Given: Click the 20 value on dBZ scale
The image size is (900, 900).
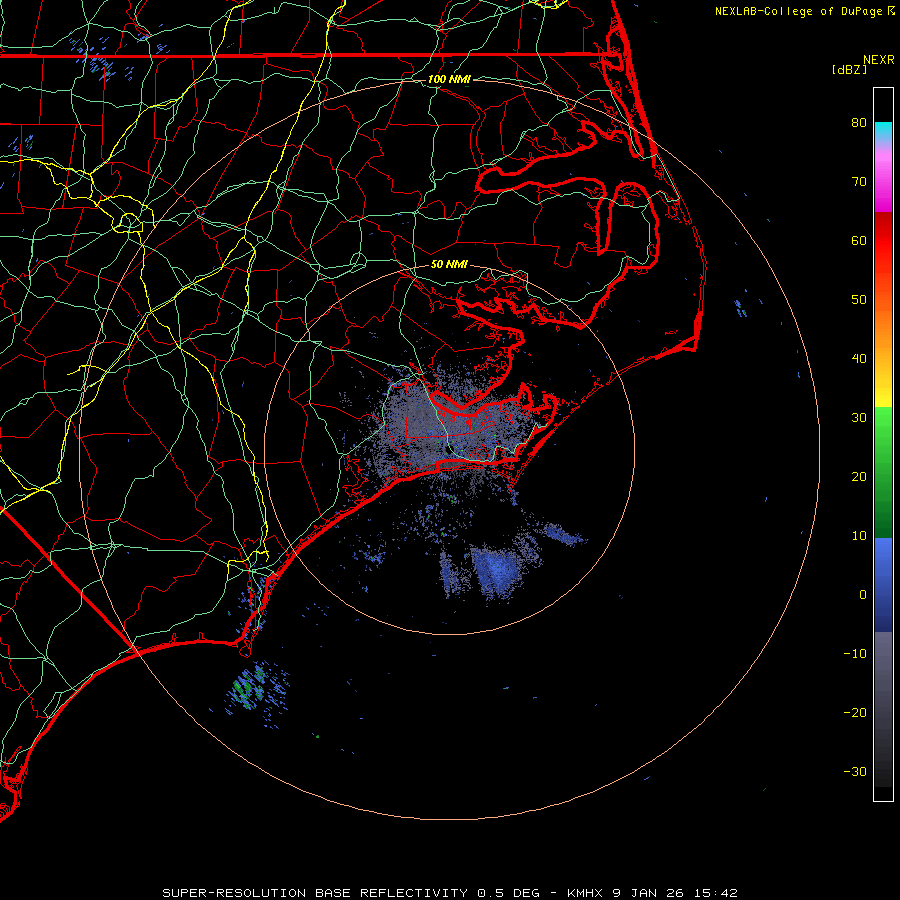Looking at the screenshot, I should pyautogui.click(x=859, y=477).
